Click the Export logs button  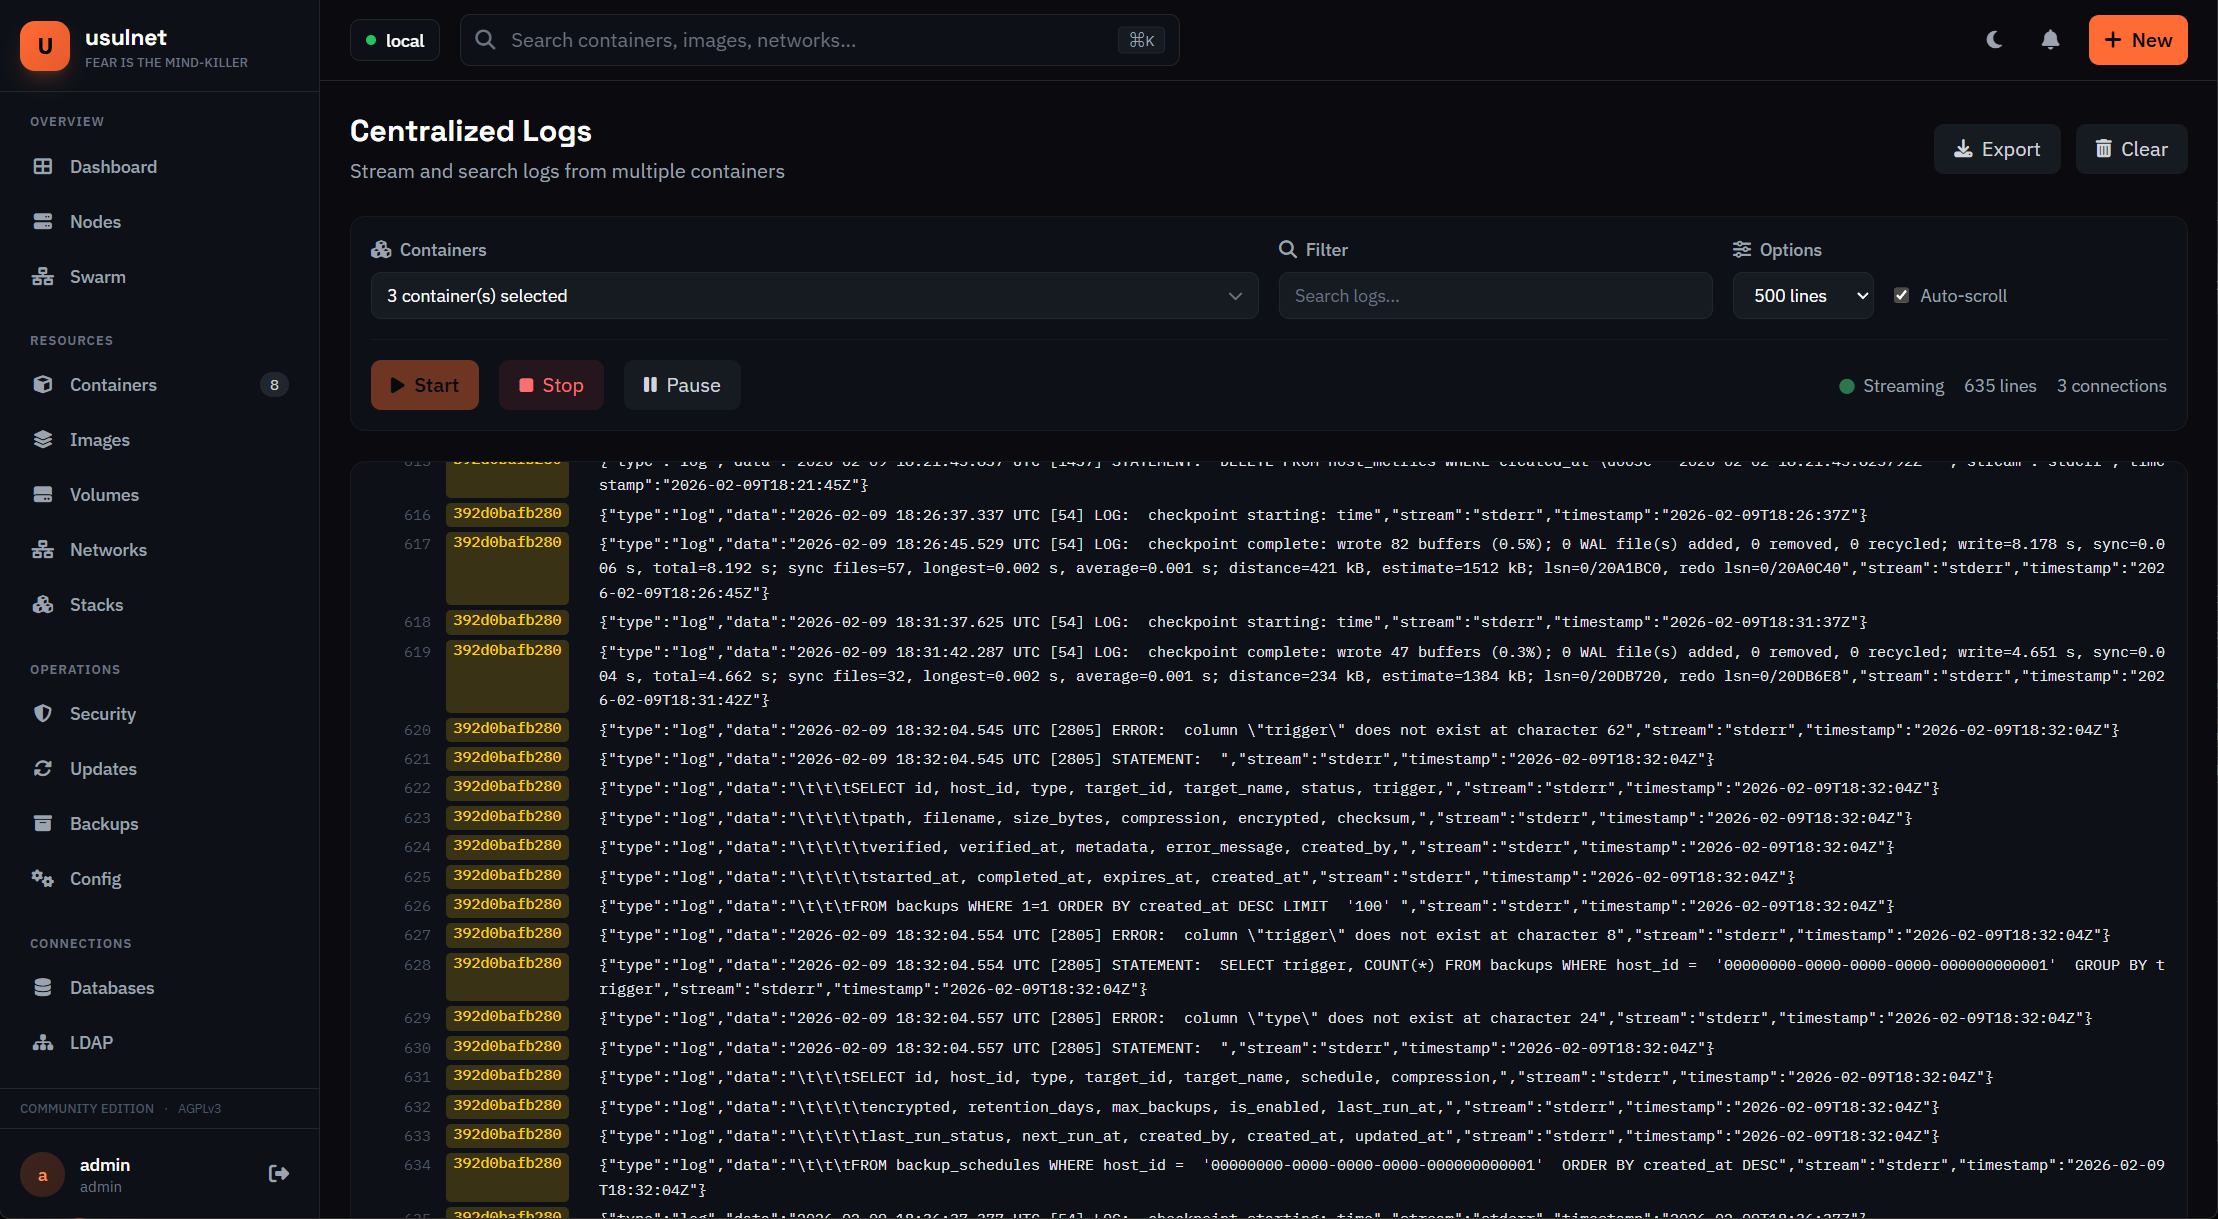coord(1996,148)
